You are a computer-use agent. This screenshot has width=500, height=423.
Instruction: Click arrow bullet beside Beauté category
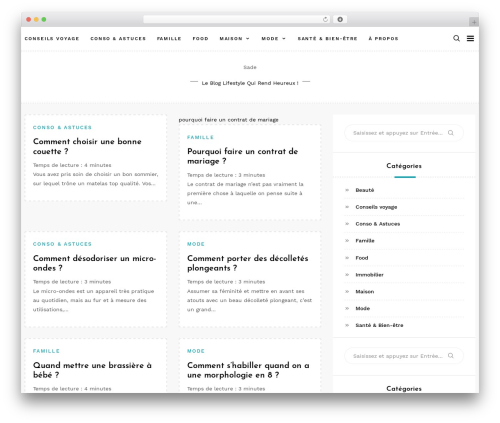click(347, 190)
